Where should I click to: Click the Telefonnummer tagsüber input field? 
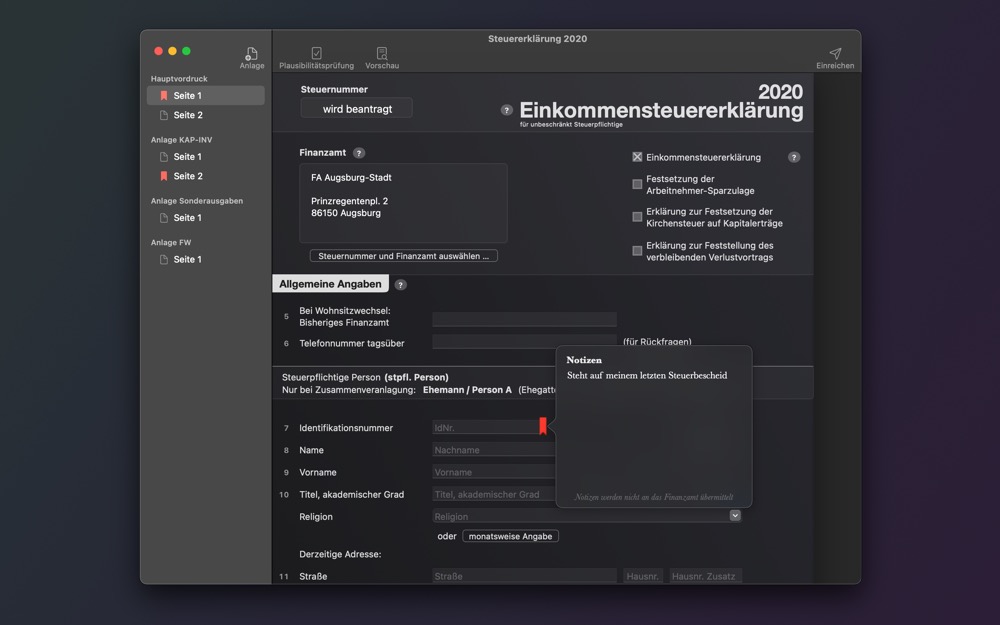click(524, 342)
